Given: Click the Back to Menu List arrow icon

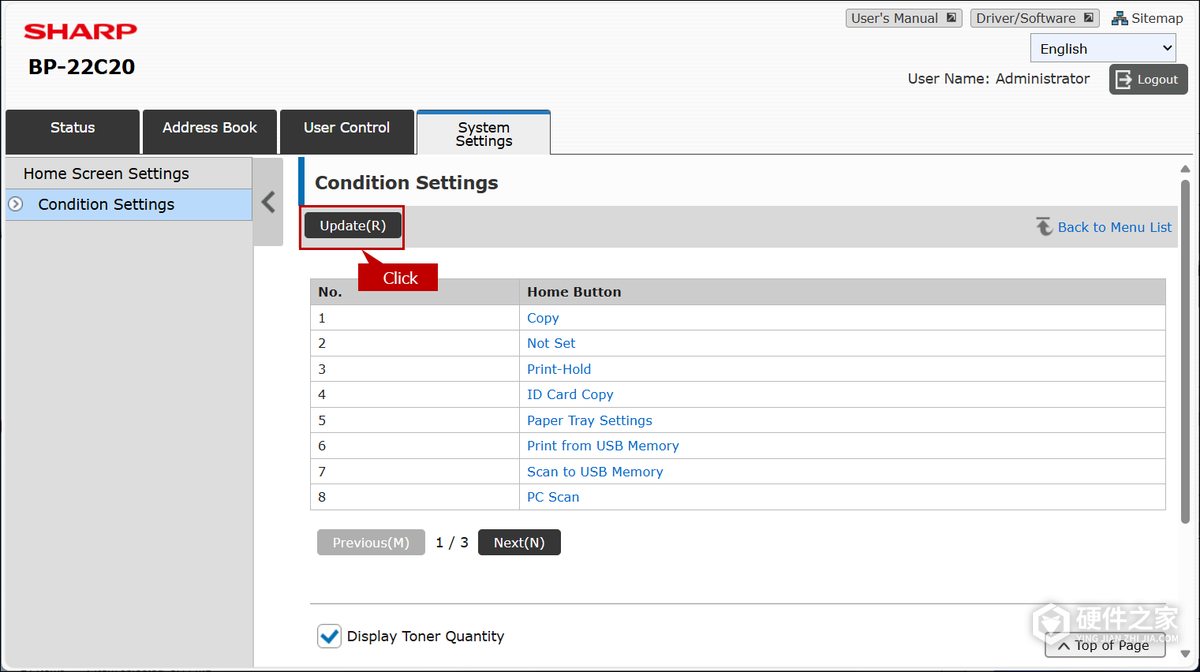Looking at the screenshot, I should pyautogui.click(x=1044, y=227).
